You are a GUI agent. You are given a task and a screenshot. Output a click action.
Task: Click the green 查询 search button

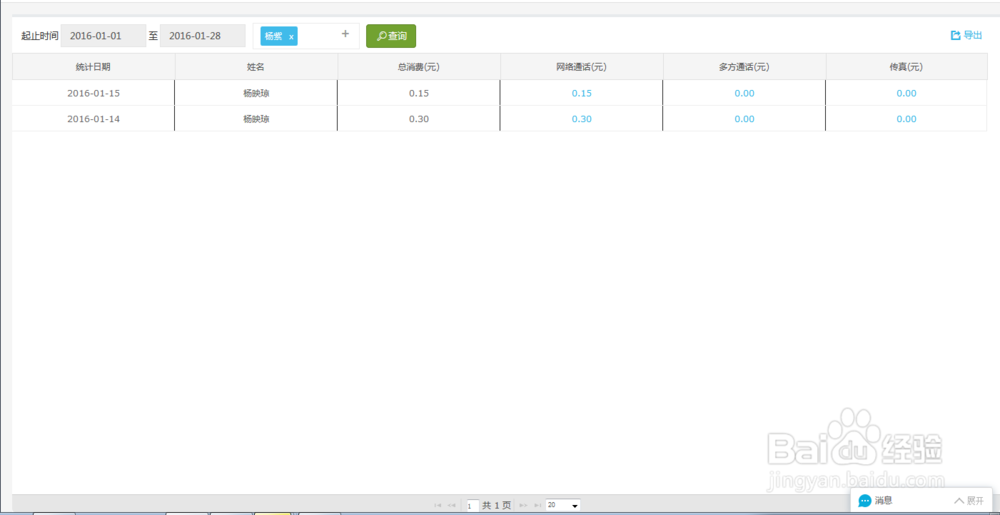(x=391, y=36)
